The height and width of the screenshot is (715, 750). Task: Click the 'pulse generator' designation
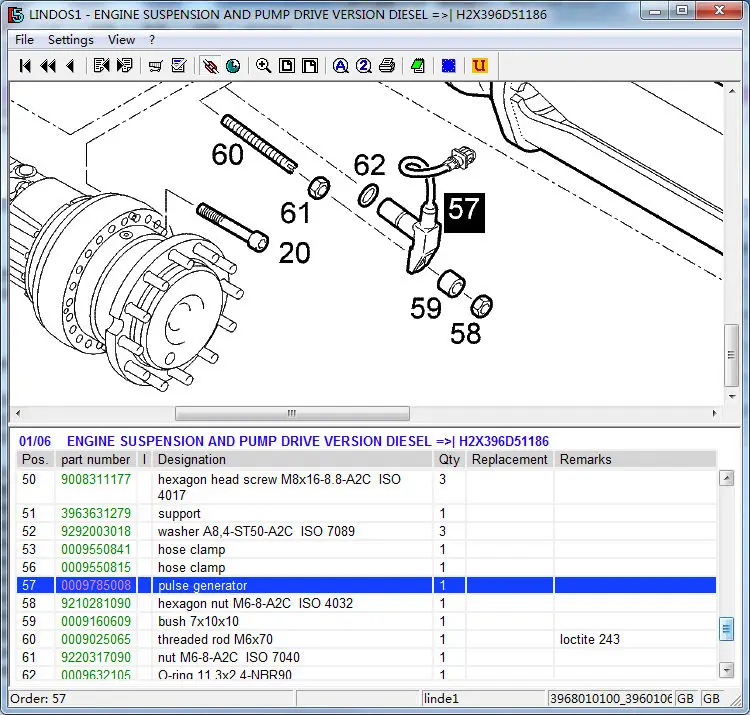point(202,585)
